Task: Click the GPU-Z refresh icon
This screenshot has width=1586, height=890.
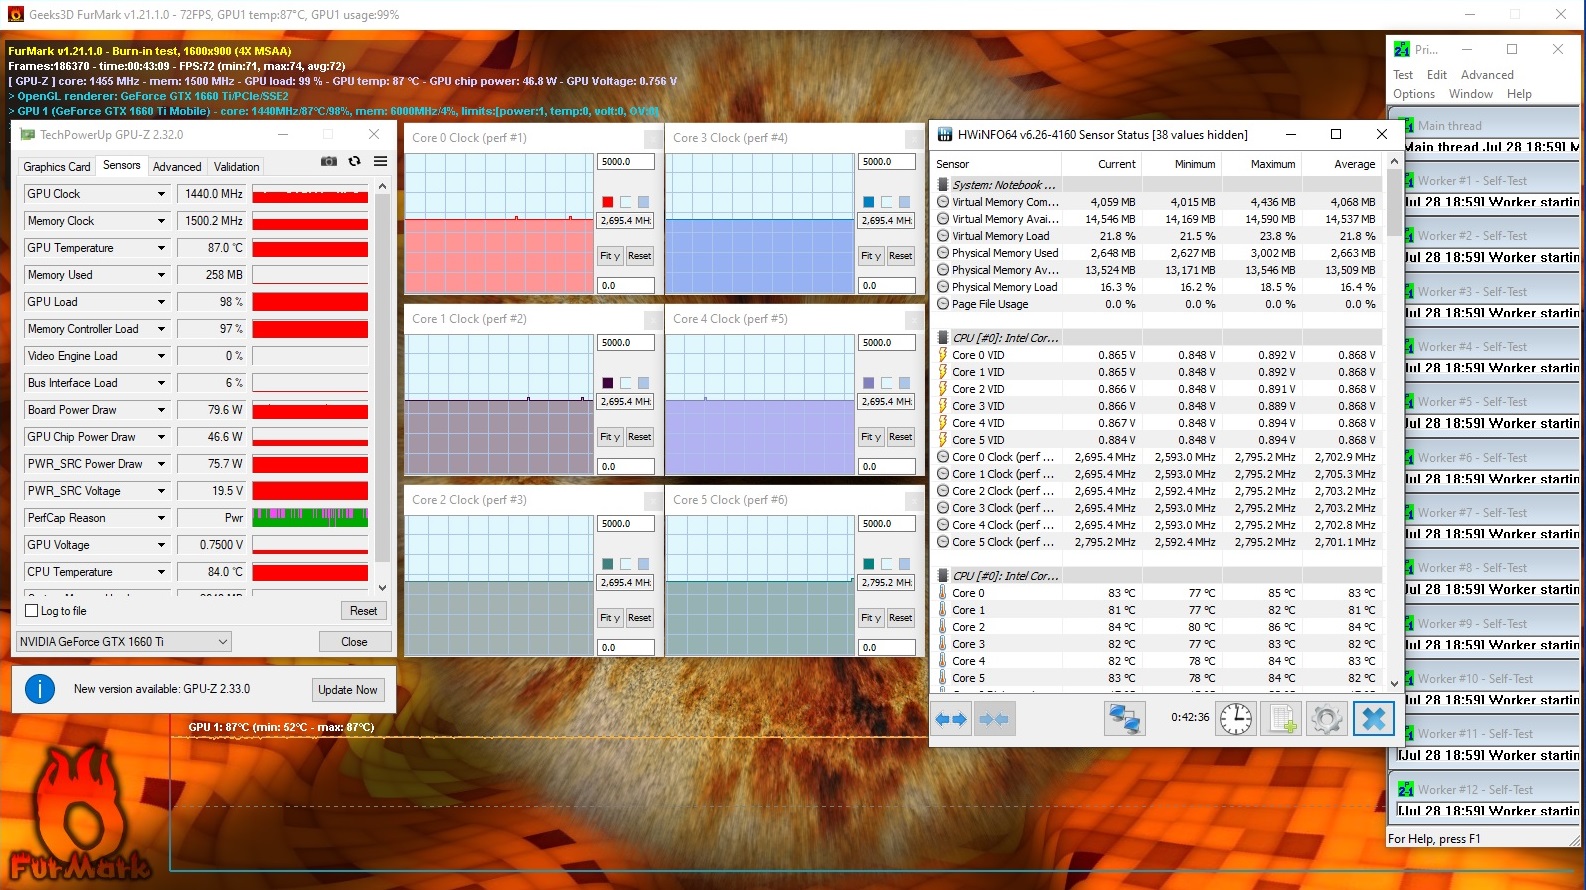Action: pyautogui.click(x=354, y=161)
